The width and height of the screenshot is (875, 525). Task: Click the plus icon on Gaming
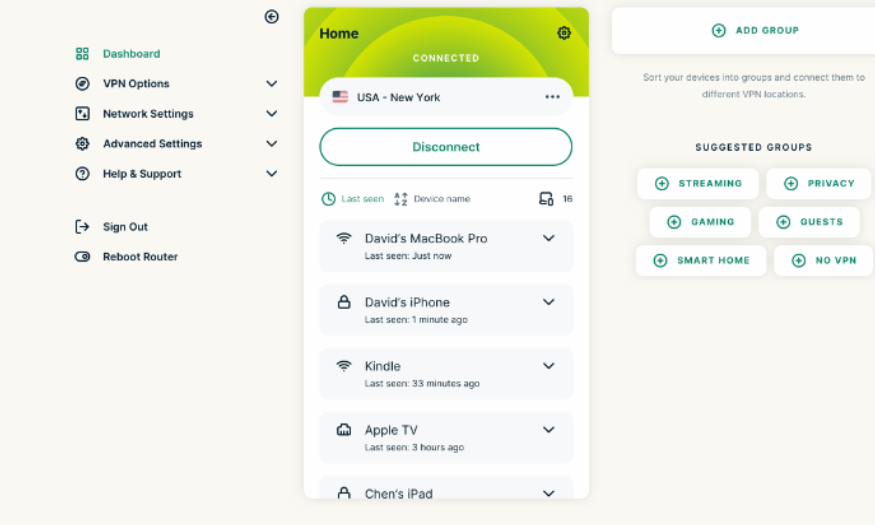pos(674,222)
